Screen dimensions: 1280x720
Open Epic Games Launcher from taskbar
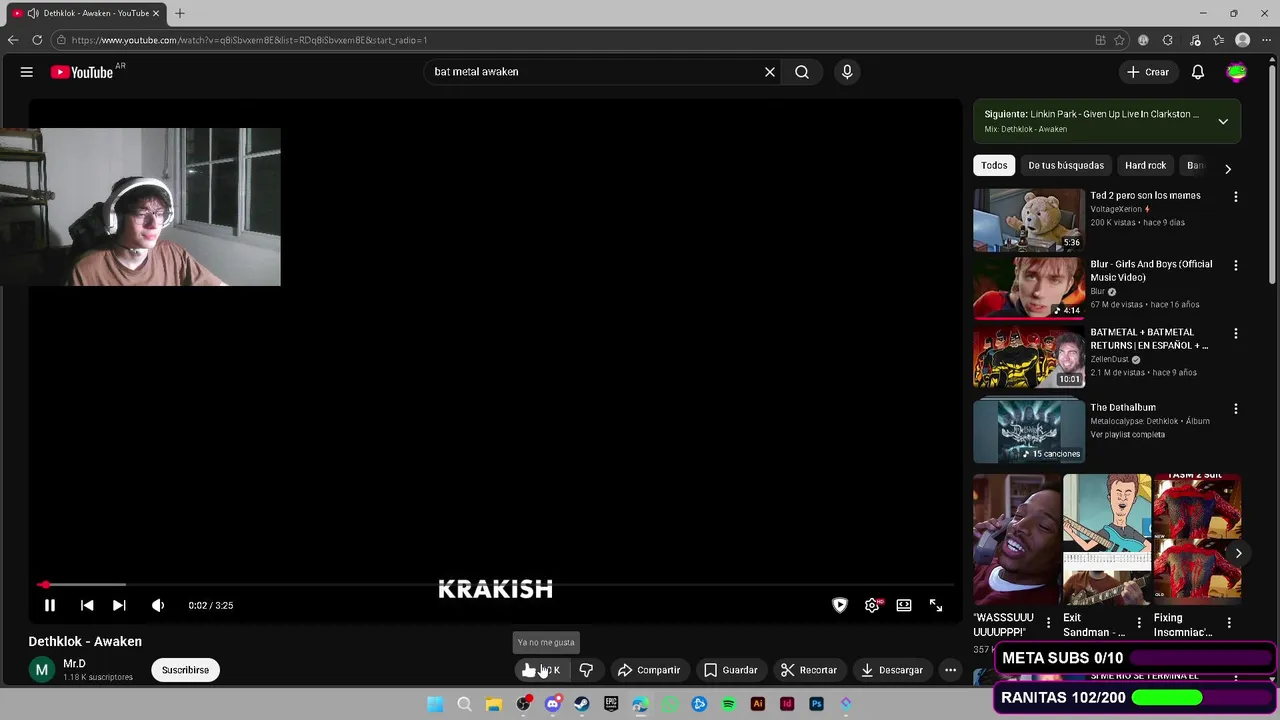tap(611, 704)
